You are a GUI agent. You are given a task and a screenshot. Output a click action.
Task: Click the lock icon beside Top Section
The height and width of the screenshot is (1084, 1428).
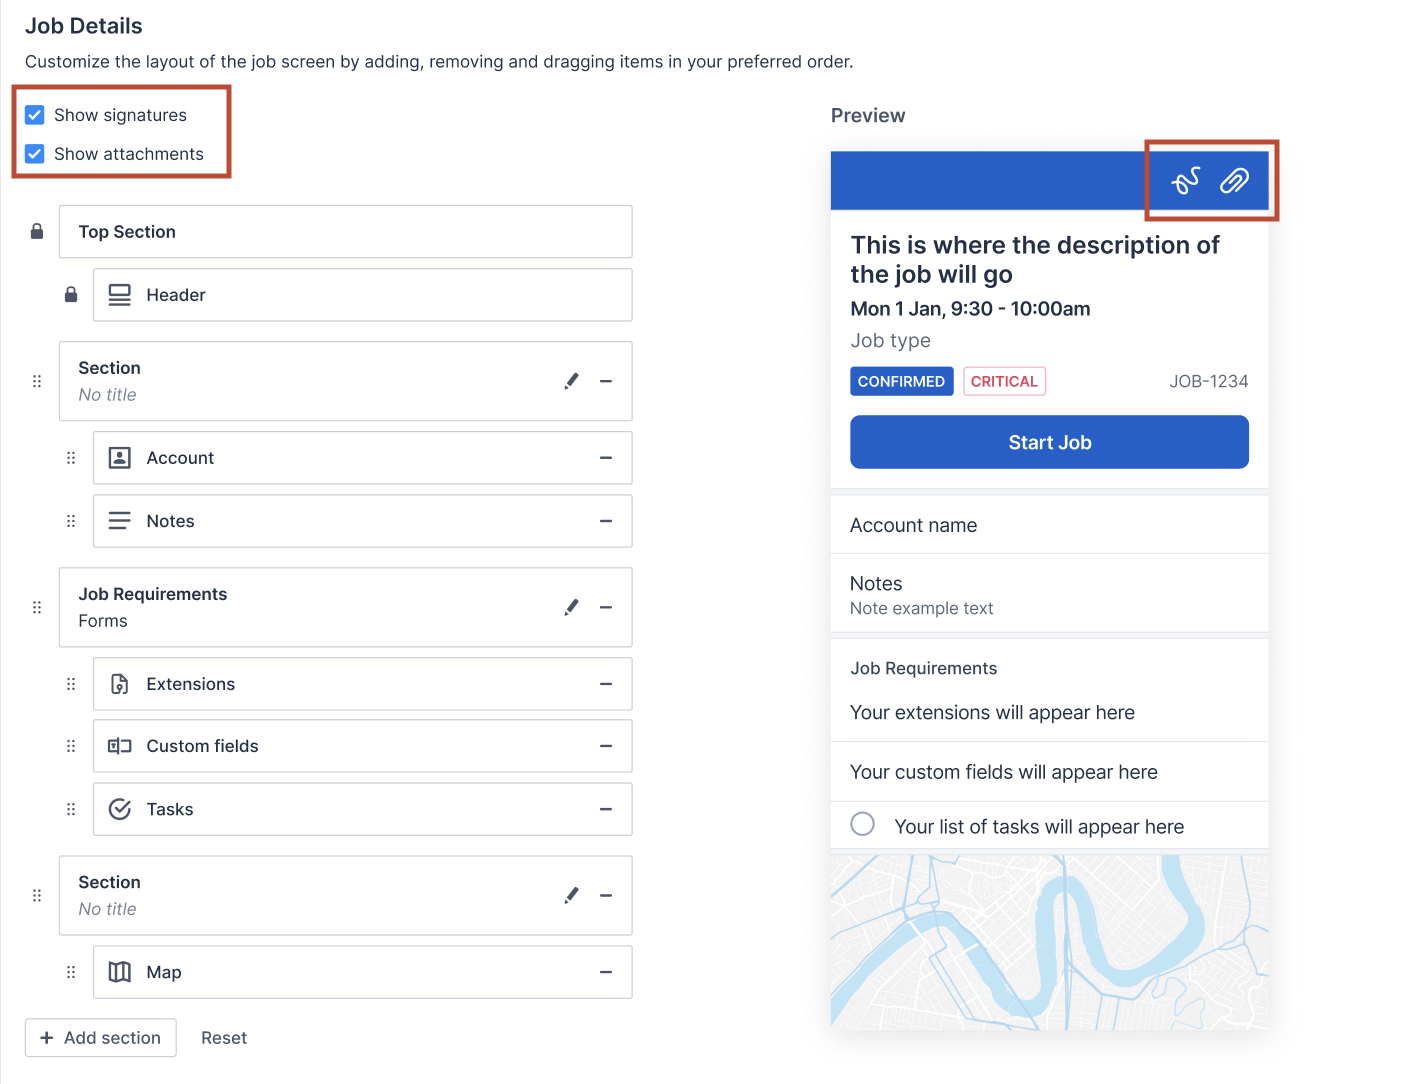coord(36,231)
